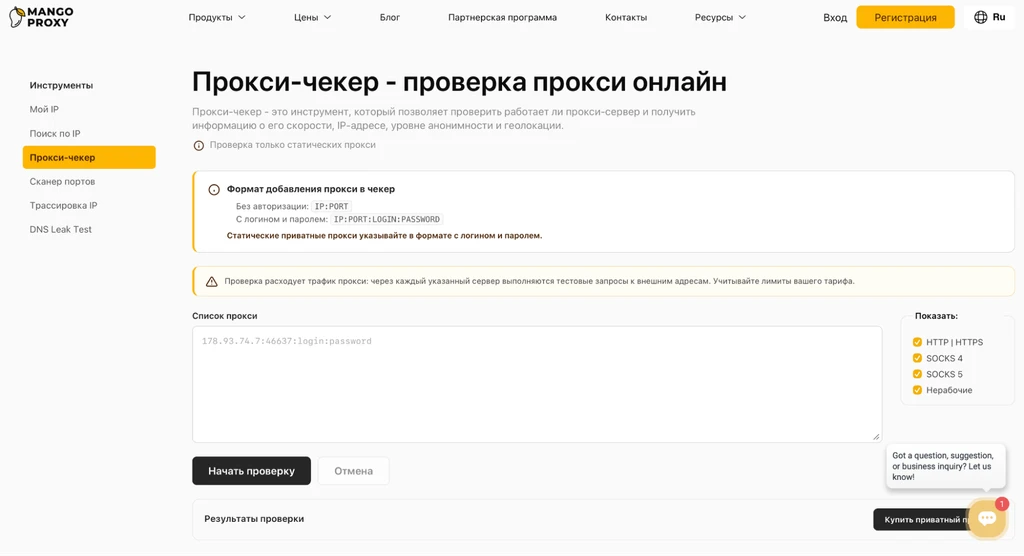The height and width of the screenshot is (556, 1024).
Task: Click the IP:PORT:LOGIN:PASSWORD format code label
Action: (387, 220)
